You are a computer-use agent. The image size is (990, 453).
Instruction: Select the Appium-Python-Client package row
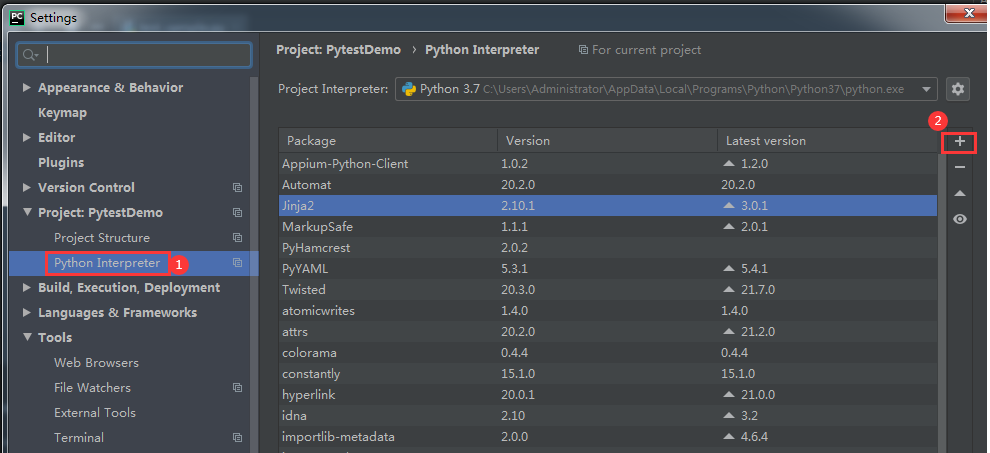(x=608, y=164)
